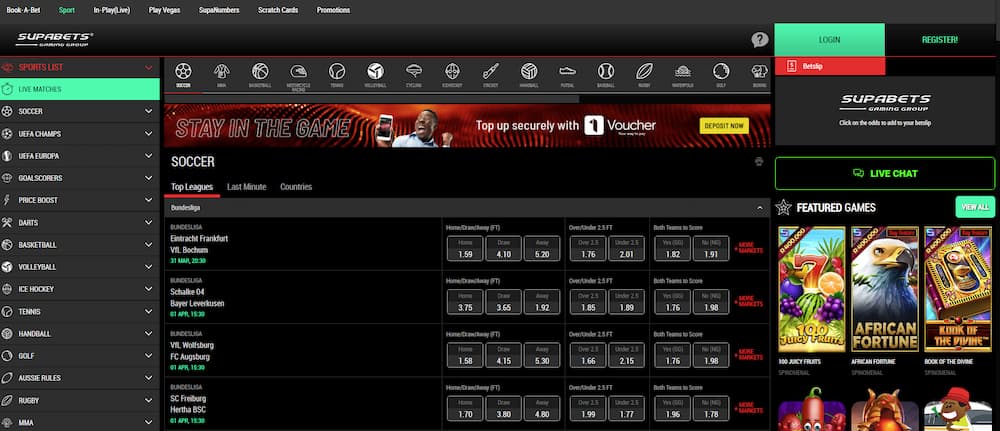Select the Cycling helmet icon
Image resolution: width=1000 pixels, height=431 pixels.
[x=414, y=70]
